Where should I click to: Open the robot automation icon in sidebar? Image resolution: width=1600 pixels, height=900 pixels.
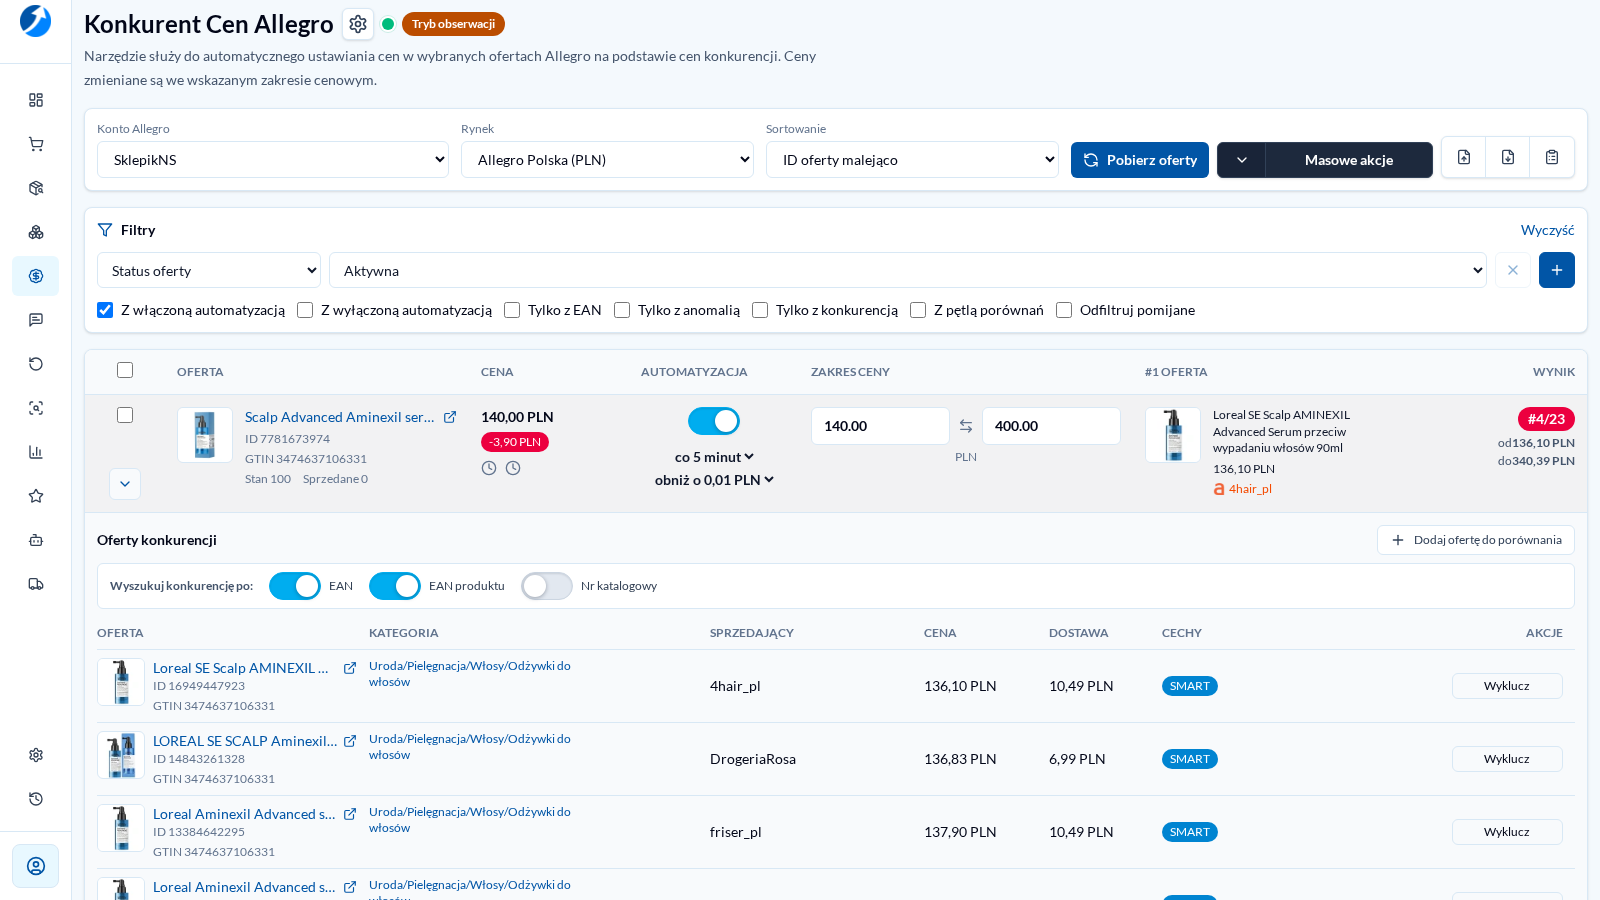pyautogui.click(x=36, y=540)
